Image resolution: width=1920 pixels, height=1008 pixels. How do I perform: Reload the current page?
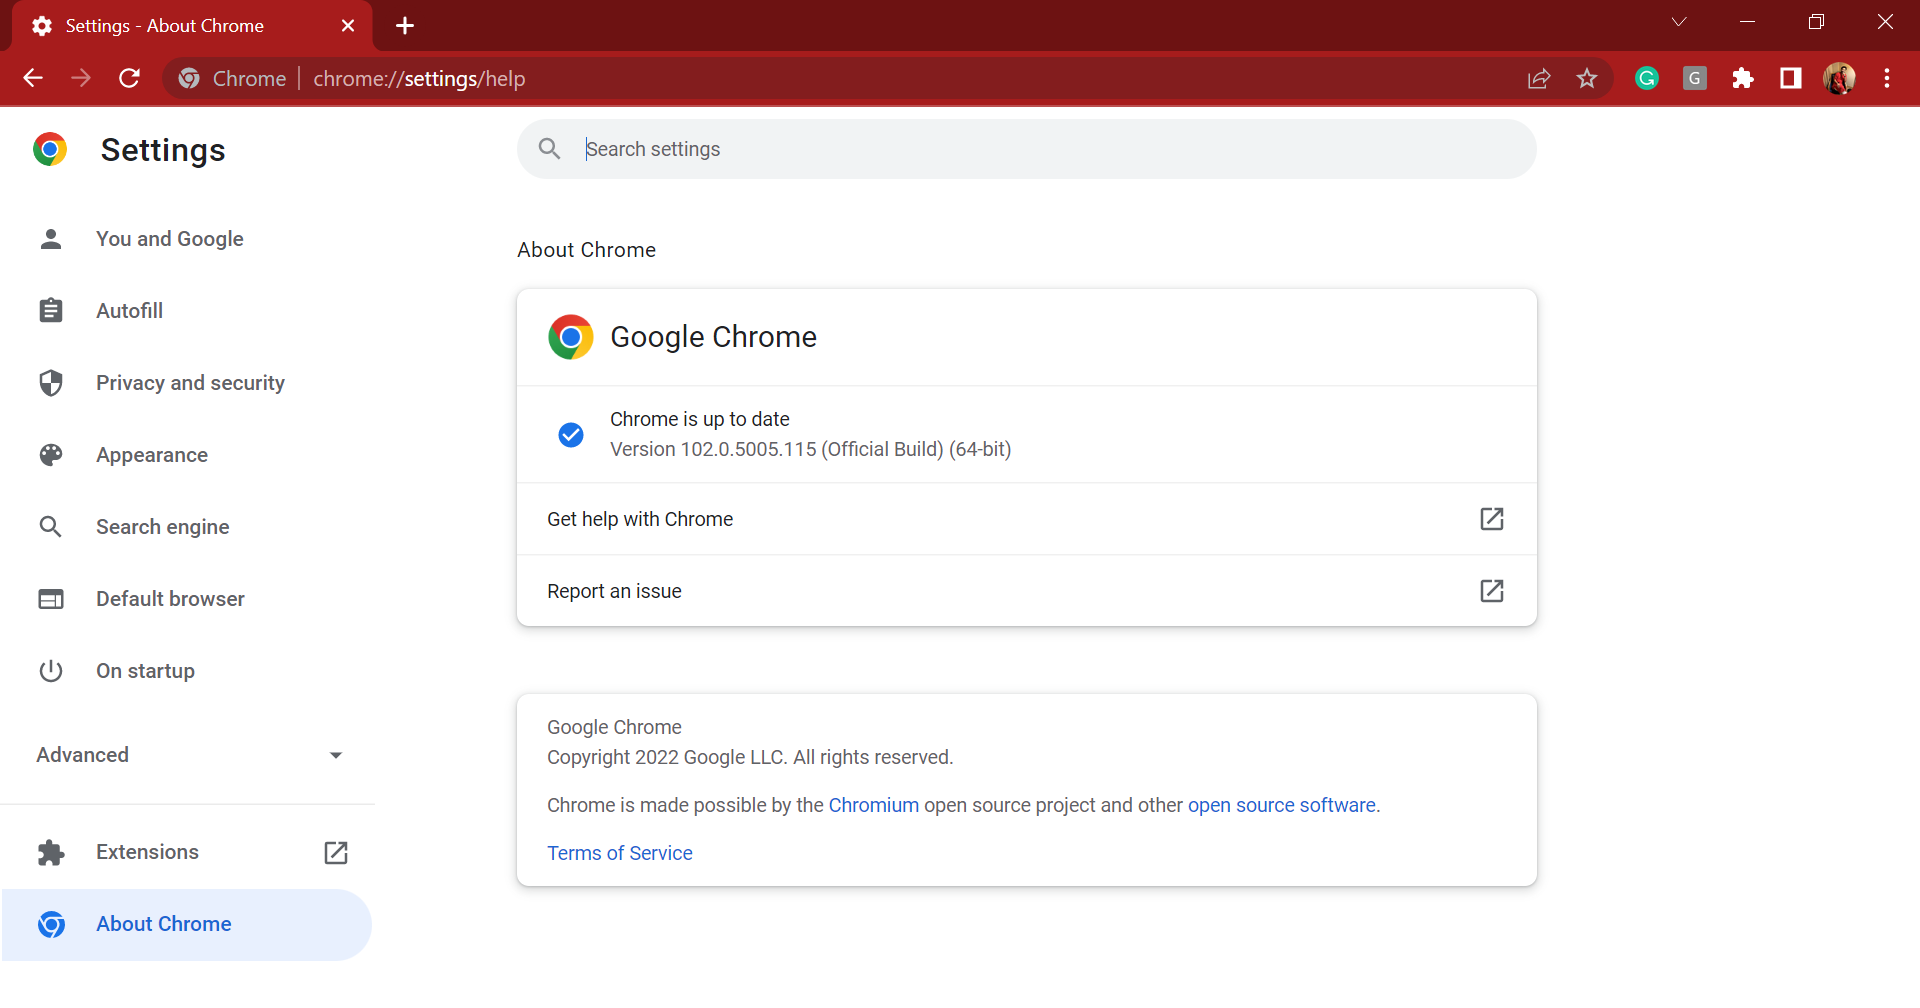tap(129, 78)
